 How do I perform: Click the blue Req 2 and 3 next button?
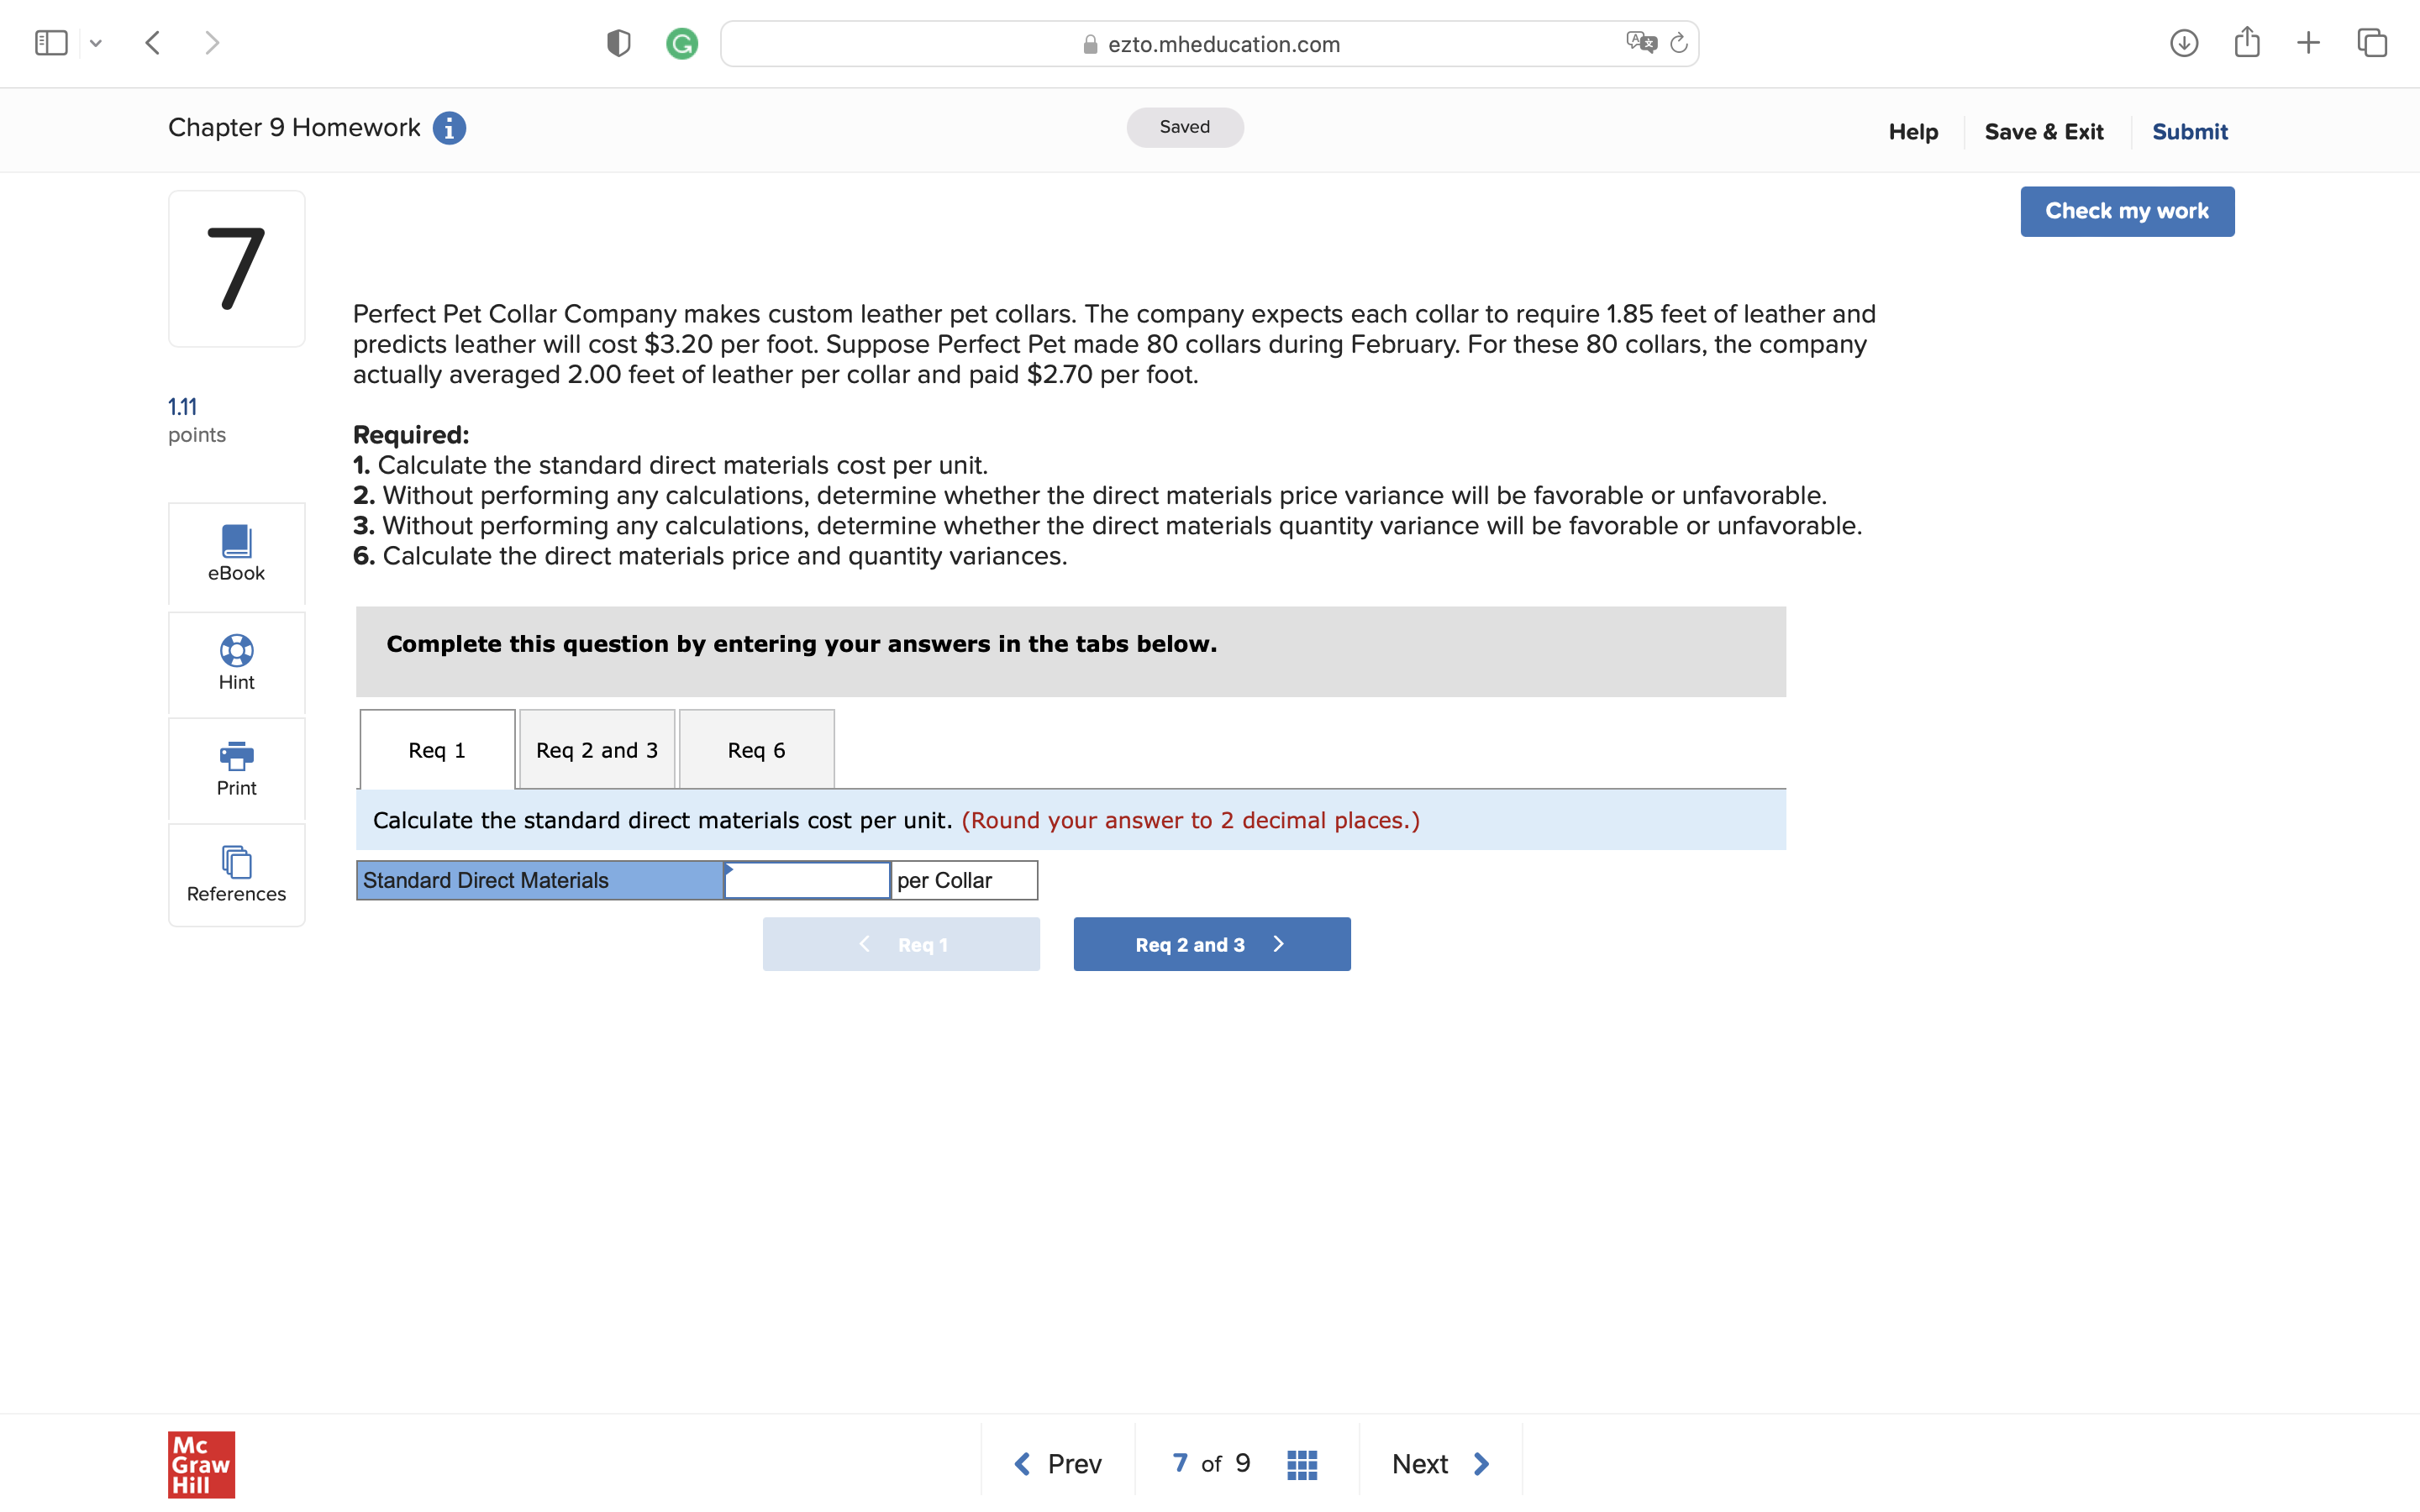pyautogui.click(x=1211, y=944)
